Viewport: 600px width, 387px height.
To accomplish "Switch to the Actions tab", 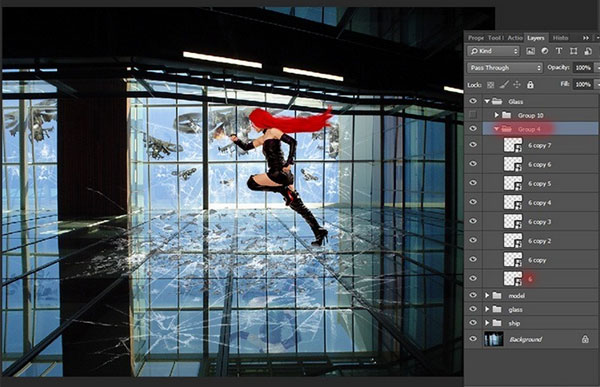I will point(515,38).
